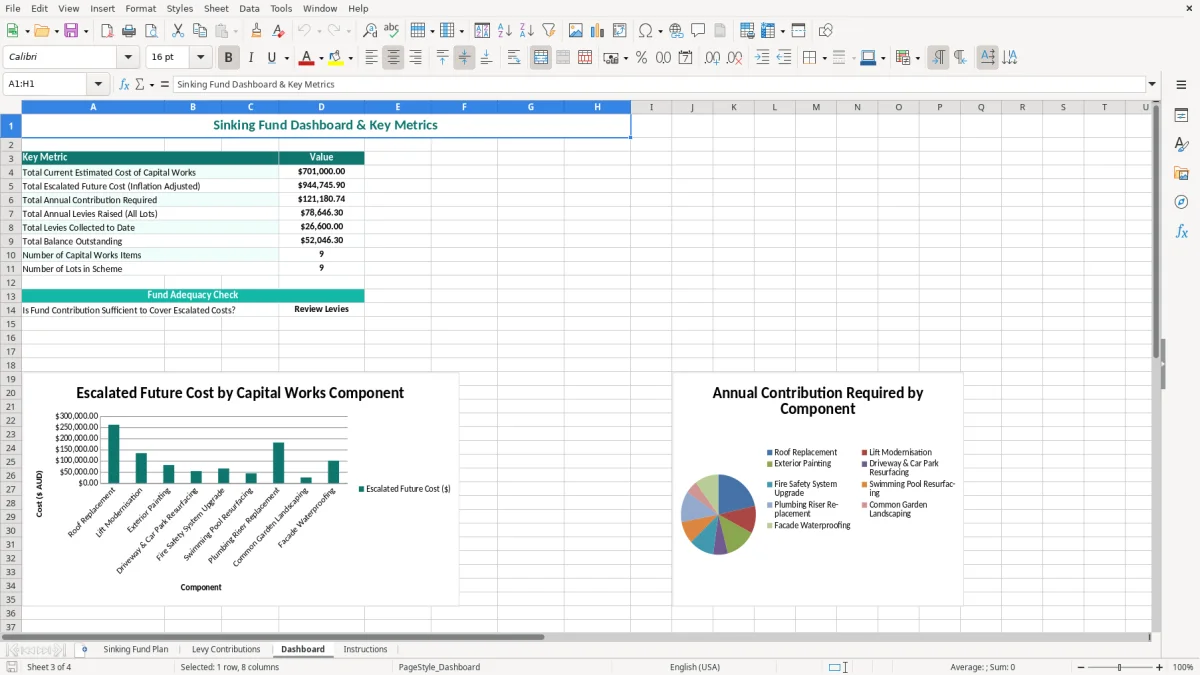Toggle center vertical alignment
The image size is (1200, 675).
click(x=464, y=58)
